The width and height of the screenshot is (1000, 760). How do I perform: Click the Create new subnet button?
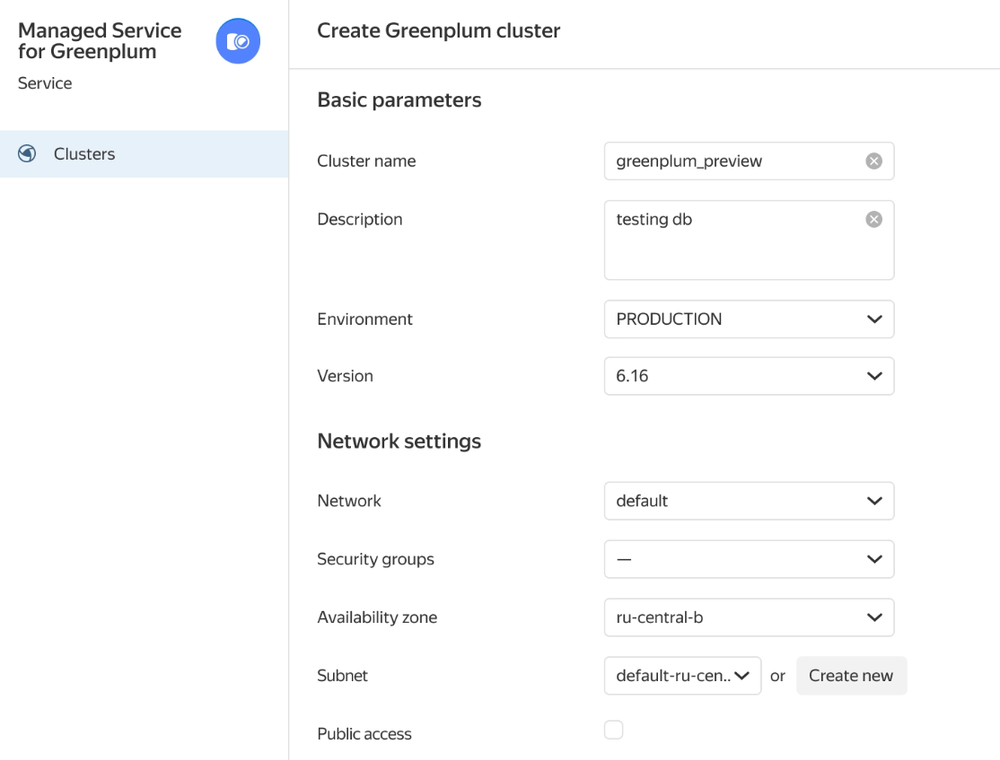tap(851, 676)
